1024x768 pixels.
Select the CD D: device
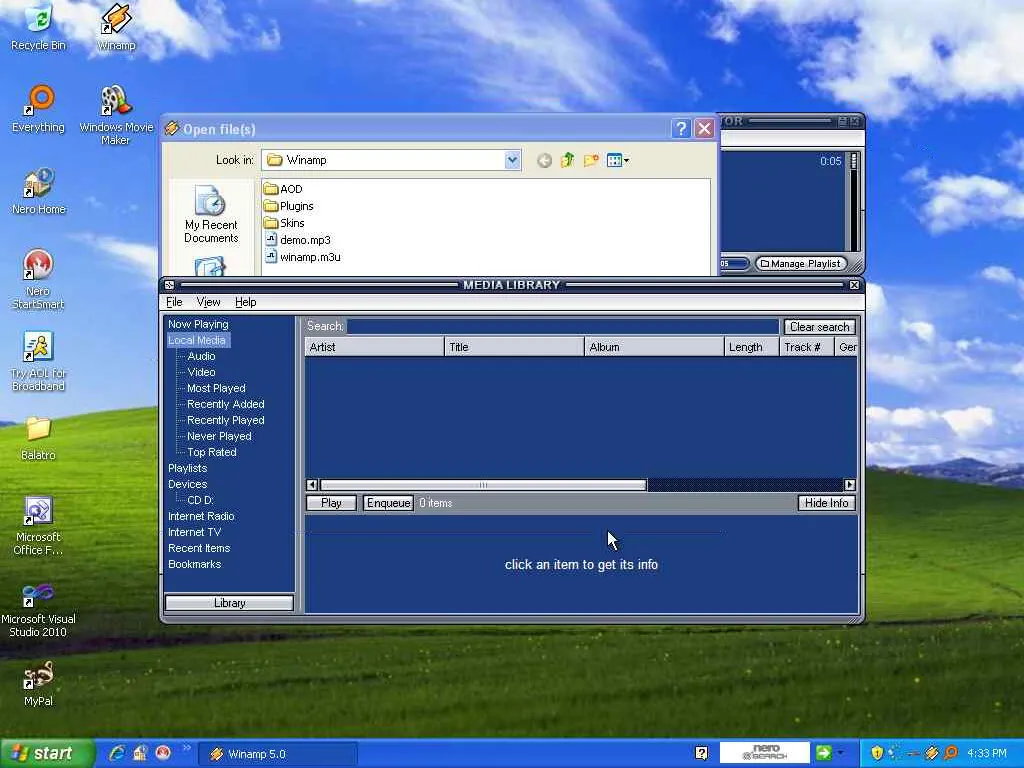click(200, 500)
